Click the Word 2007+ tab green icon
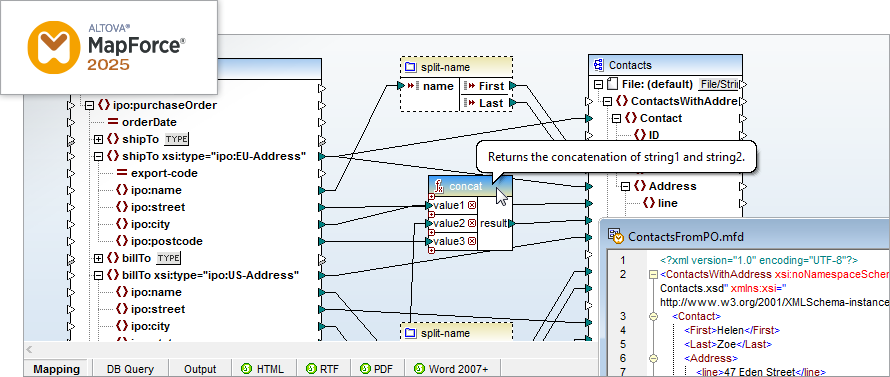 click(419, 368)
